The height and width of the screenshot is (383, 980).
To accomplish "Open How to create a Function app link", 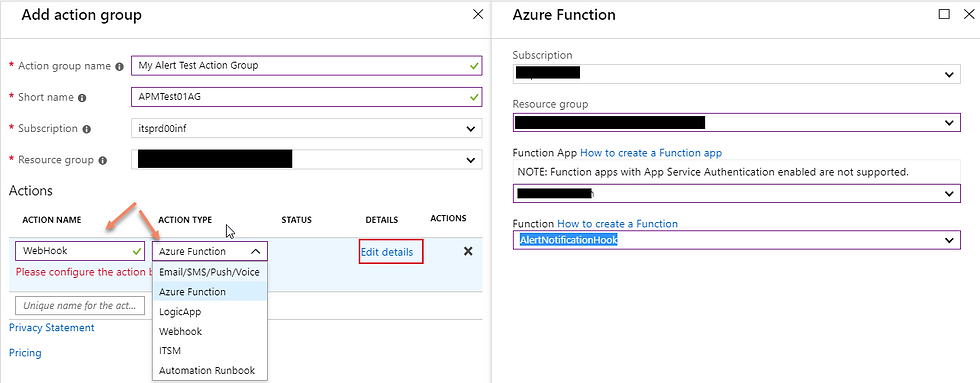I will 651,153.
